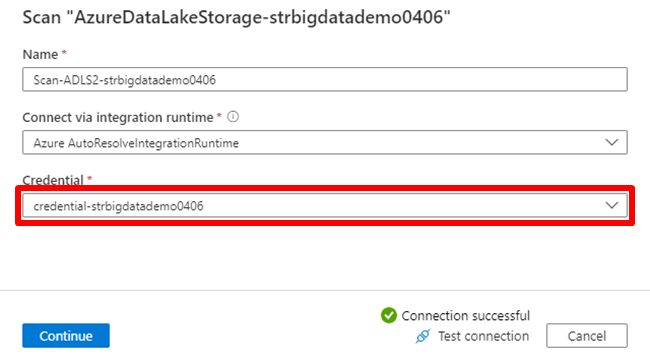Run Test connection link
The image size is (650, 363).
(483, 336)
